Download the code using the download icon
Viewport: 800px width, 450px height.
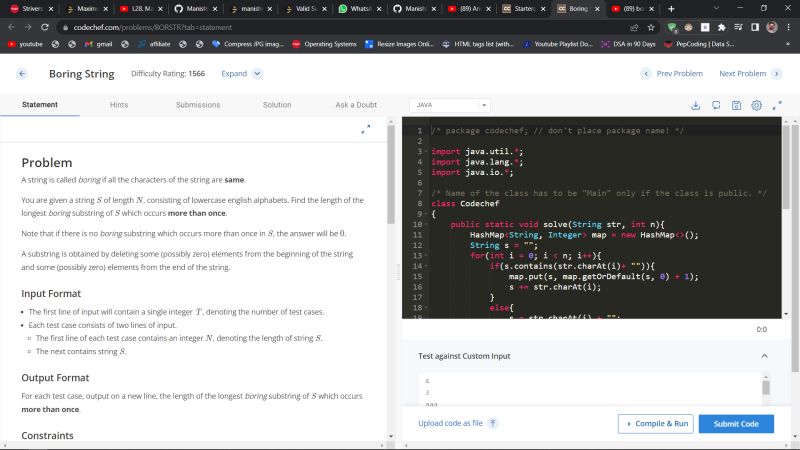pyautogui.click(x=696, y=105)
